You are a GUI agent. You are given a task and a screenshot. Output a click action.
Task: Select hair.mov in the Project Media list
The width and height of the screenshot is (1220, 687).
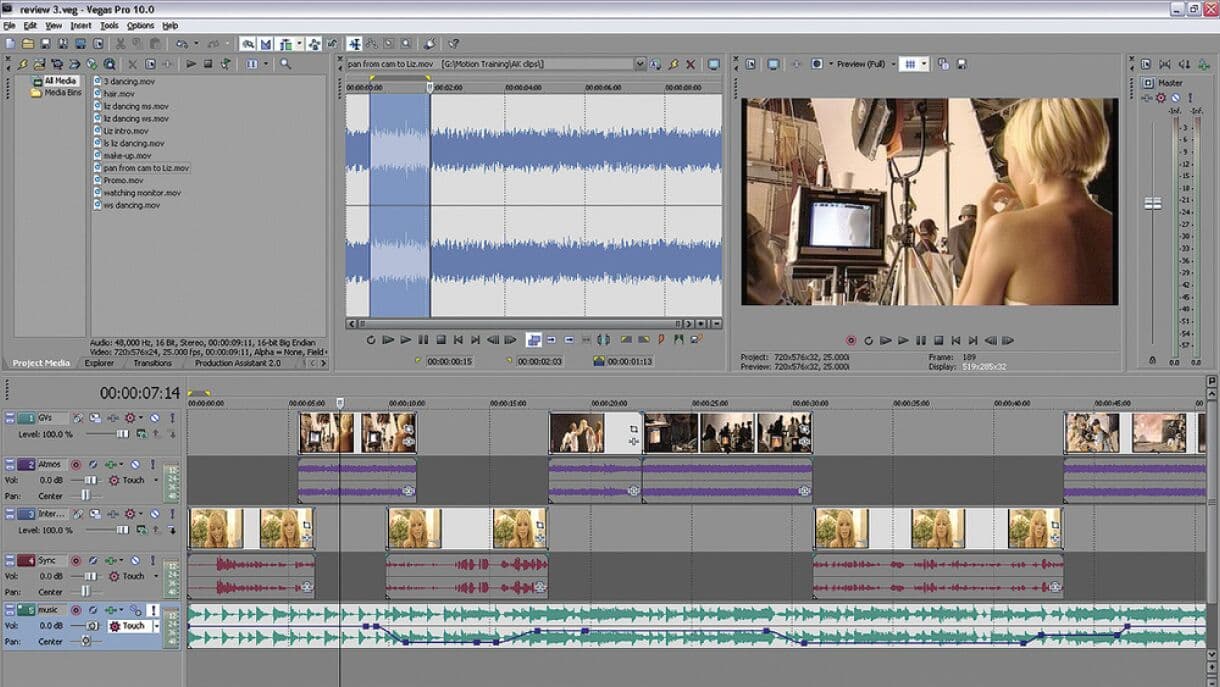pyautogui.click(x=118, y=92)
